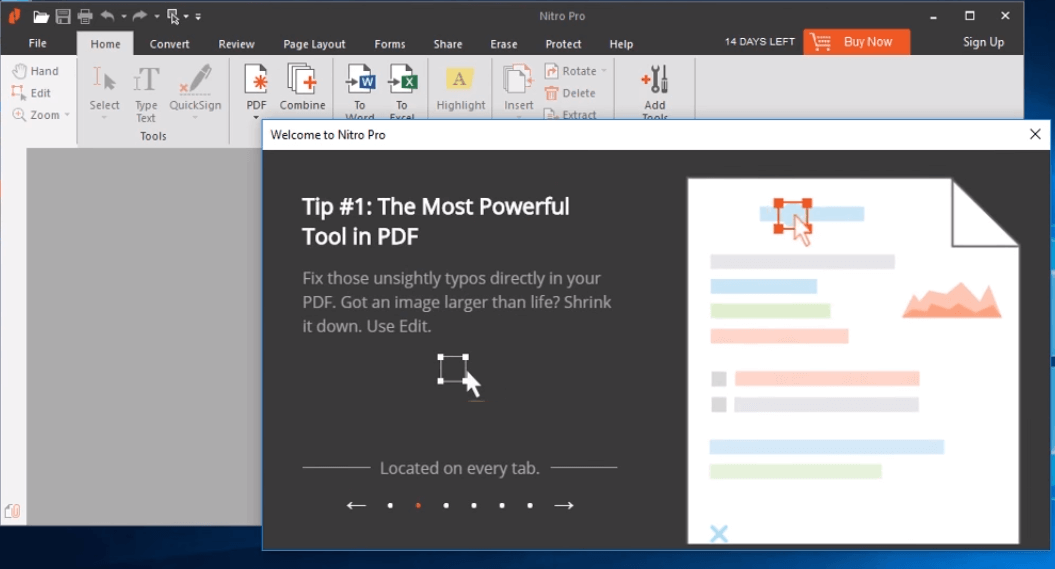Go to the previous tip with left arrow
Screen dimensions: 1055x569
tap(356, 505)
